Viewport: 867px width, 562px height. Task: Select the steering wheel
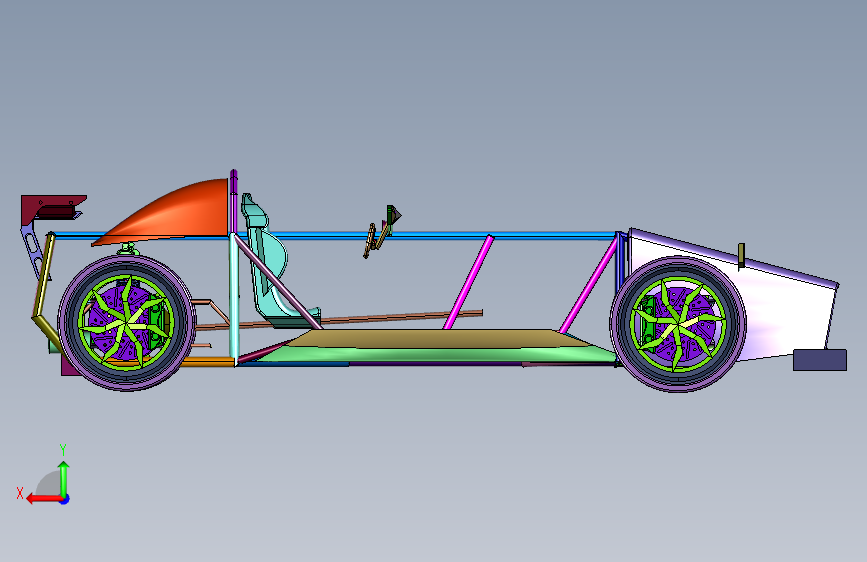369,241
